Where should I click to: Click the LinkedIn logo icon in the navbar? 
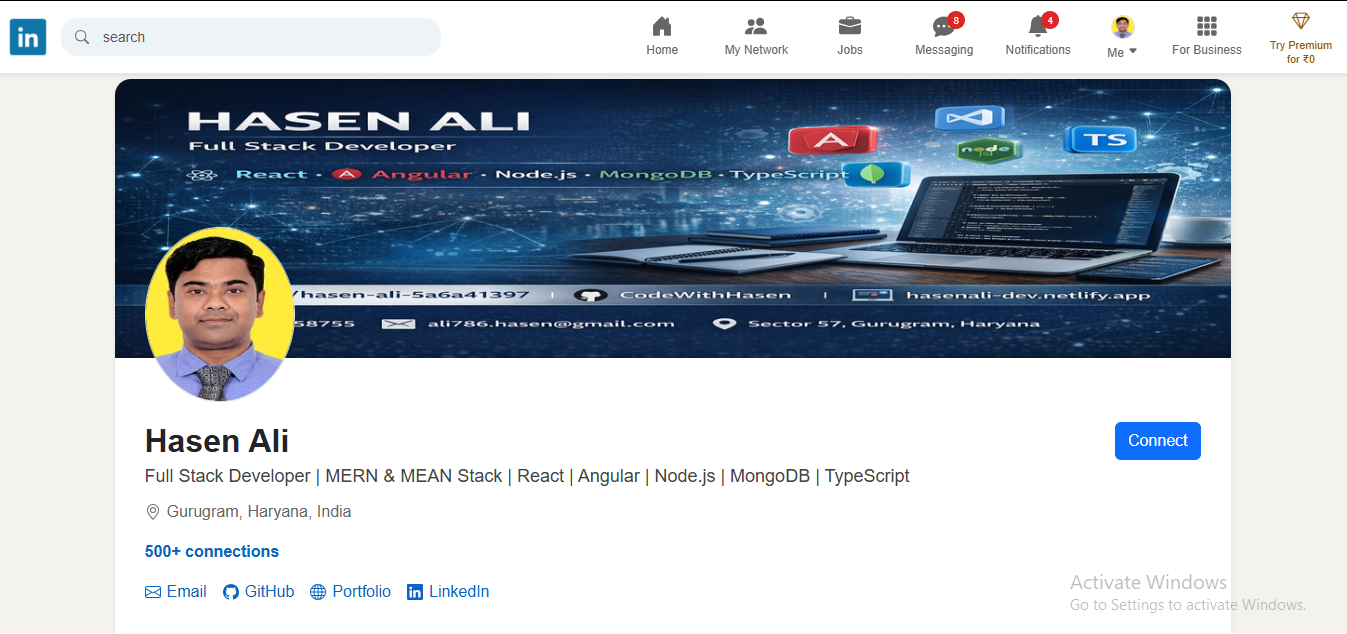28,38
